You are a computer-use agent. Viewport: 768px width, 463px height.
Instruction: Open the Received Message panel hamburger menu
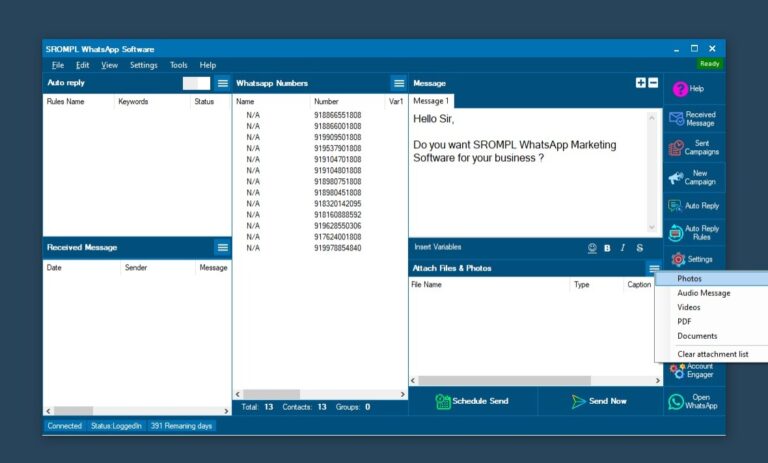(223, 247)
